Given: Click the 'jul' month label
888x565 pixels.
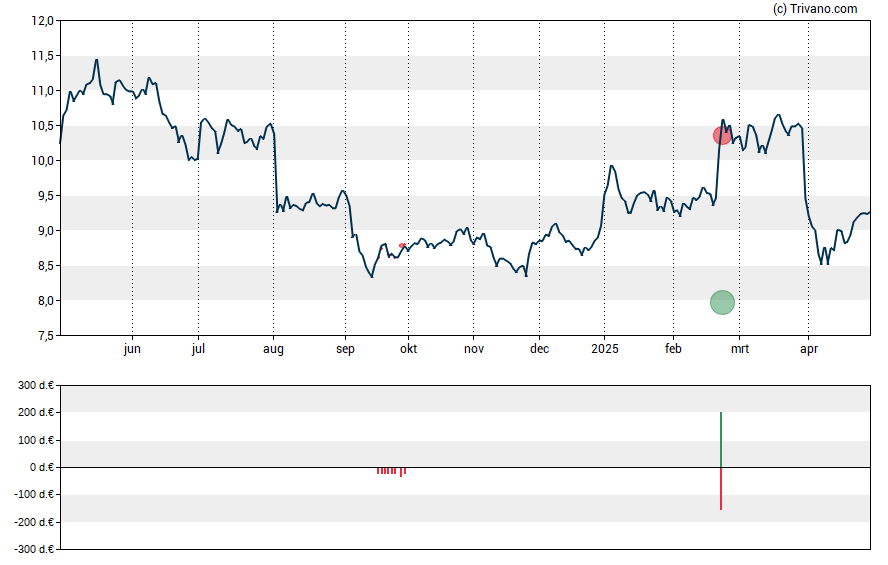Looking at the screenshot, I should tap(198, 349).
